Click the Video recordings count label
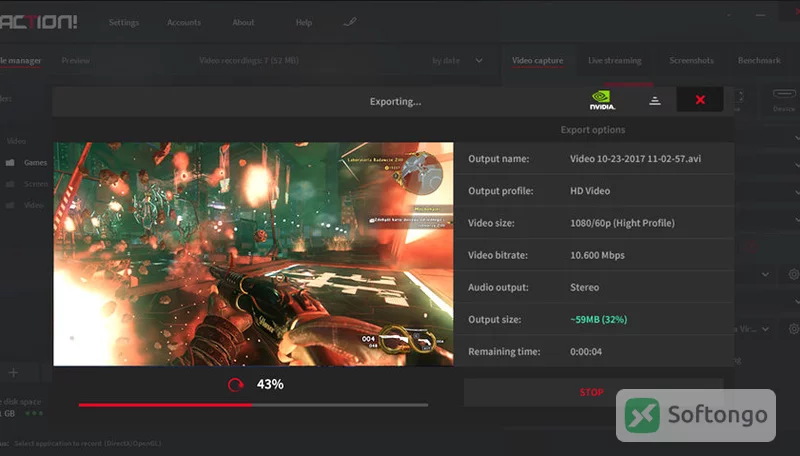The width and height of the screenshot is (800, 456). click(x=249, y=60)
